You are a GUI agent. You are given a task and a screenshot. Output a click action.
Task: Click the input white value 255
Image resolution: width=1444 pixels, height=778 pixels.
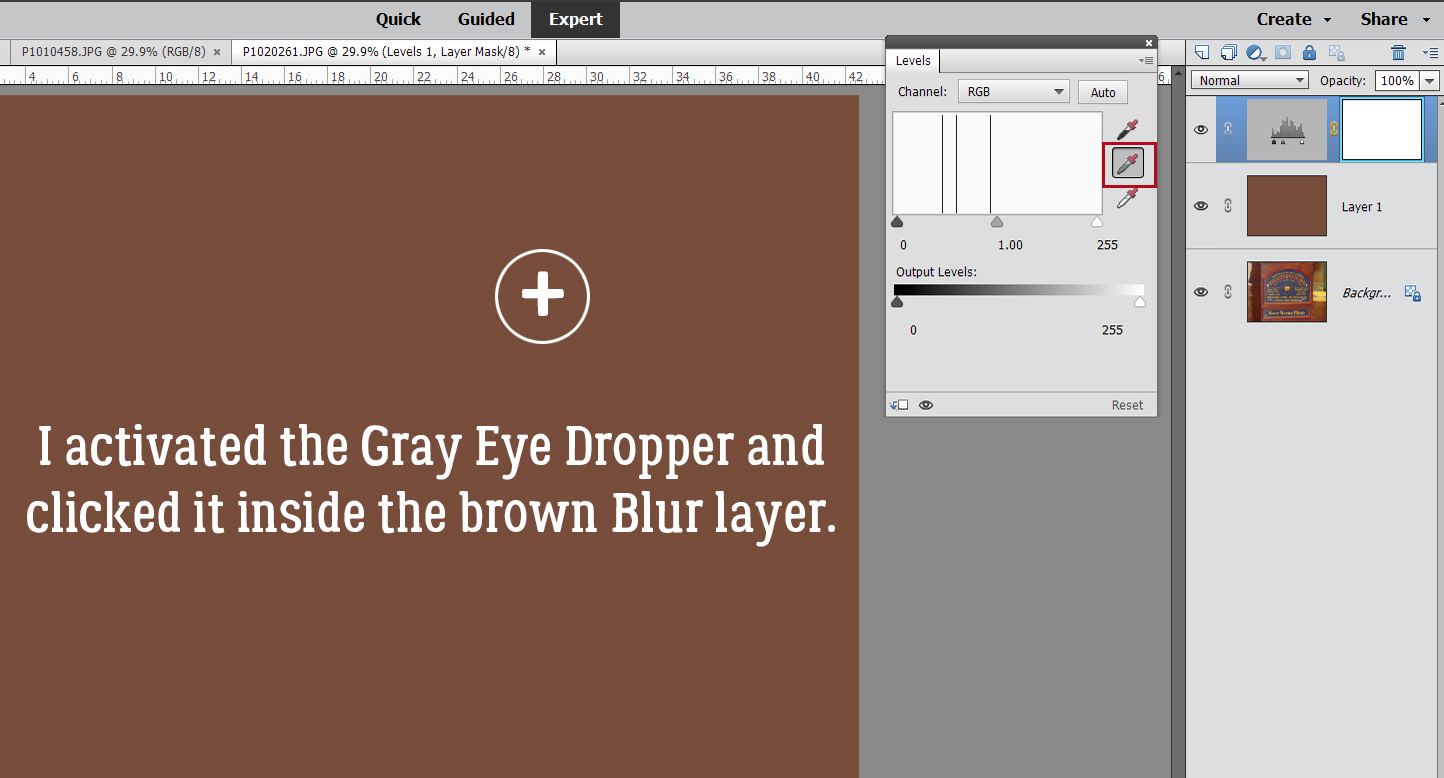[1107, 245]
